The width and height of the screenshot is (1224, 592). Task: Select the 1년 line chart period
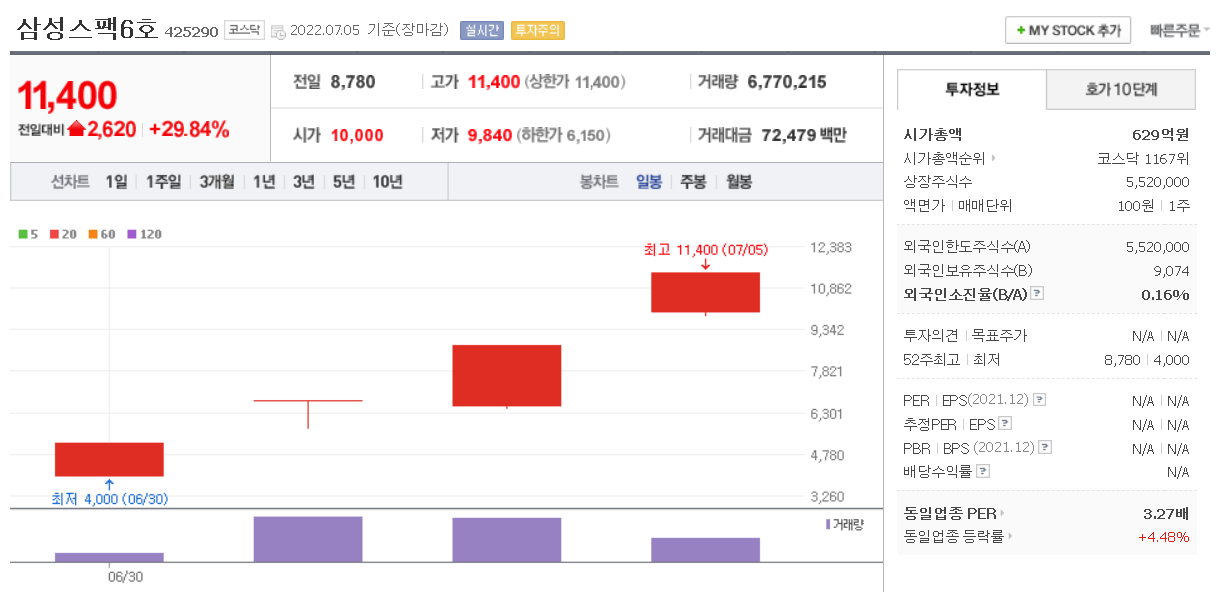pyautogui.click(x=264, y=181)
